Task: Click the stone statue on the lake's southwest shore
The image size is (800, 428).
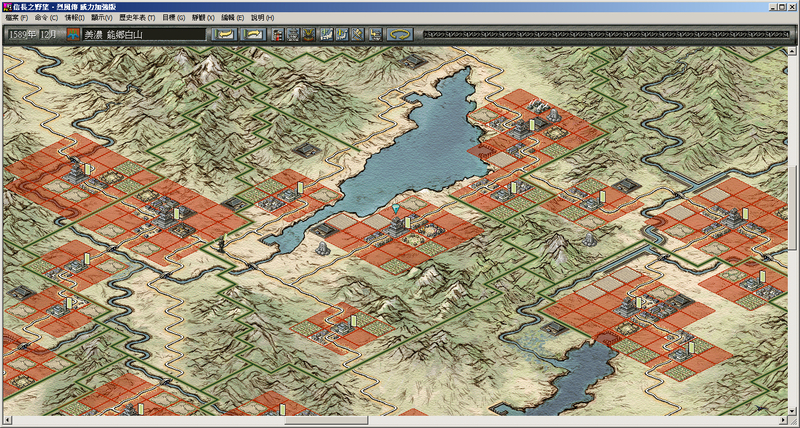Action: click(322, 248)
